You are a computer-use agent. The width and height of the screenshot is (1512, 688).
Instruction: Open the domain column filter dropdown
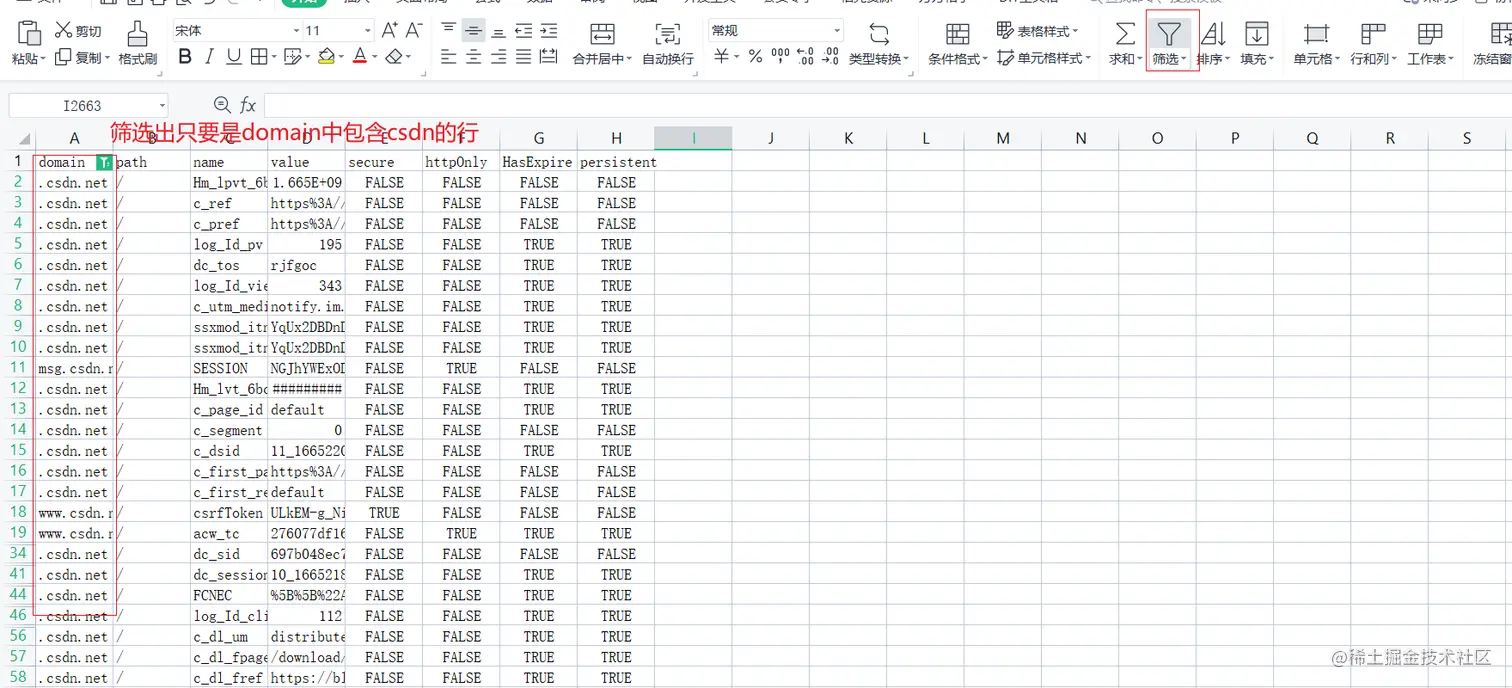click(104, 162)
